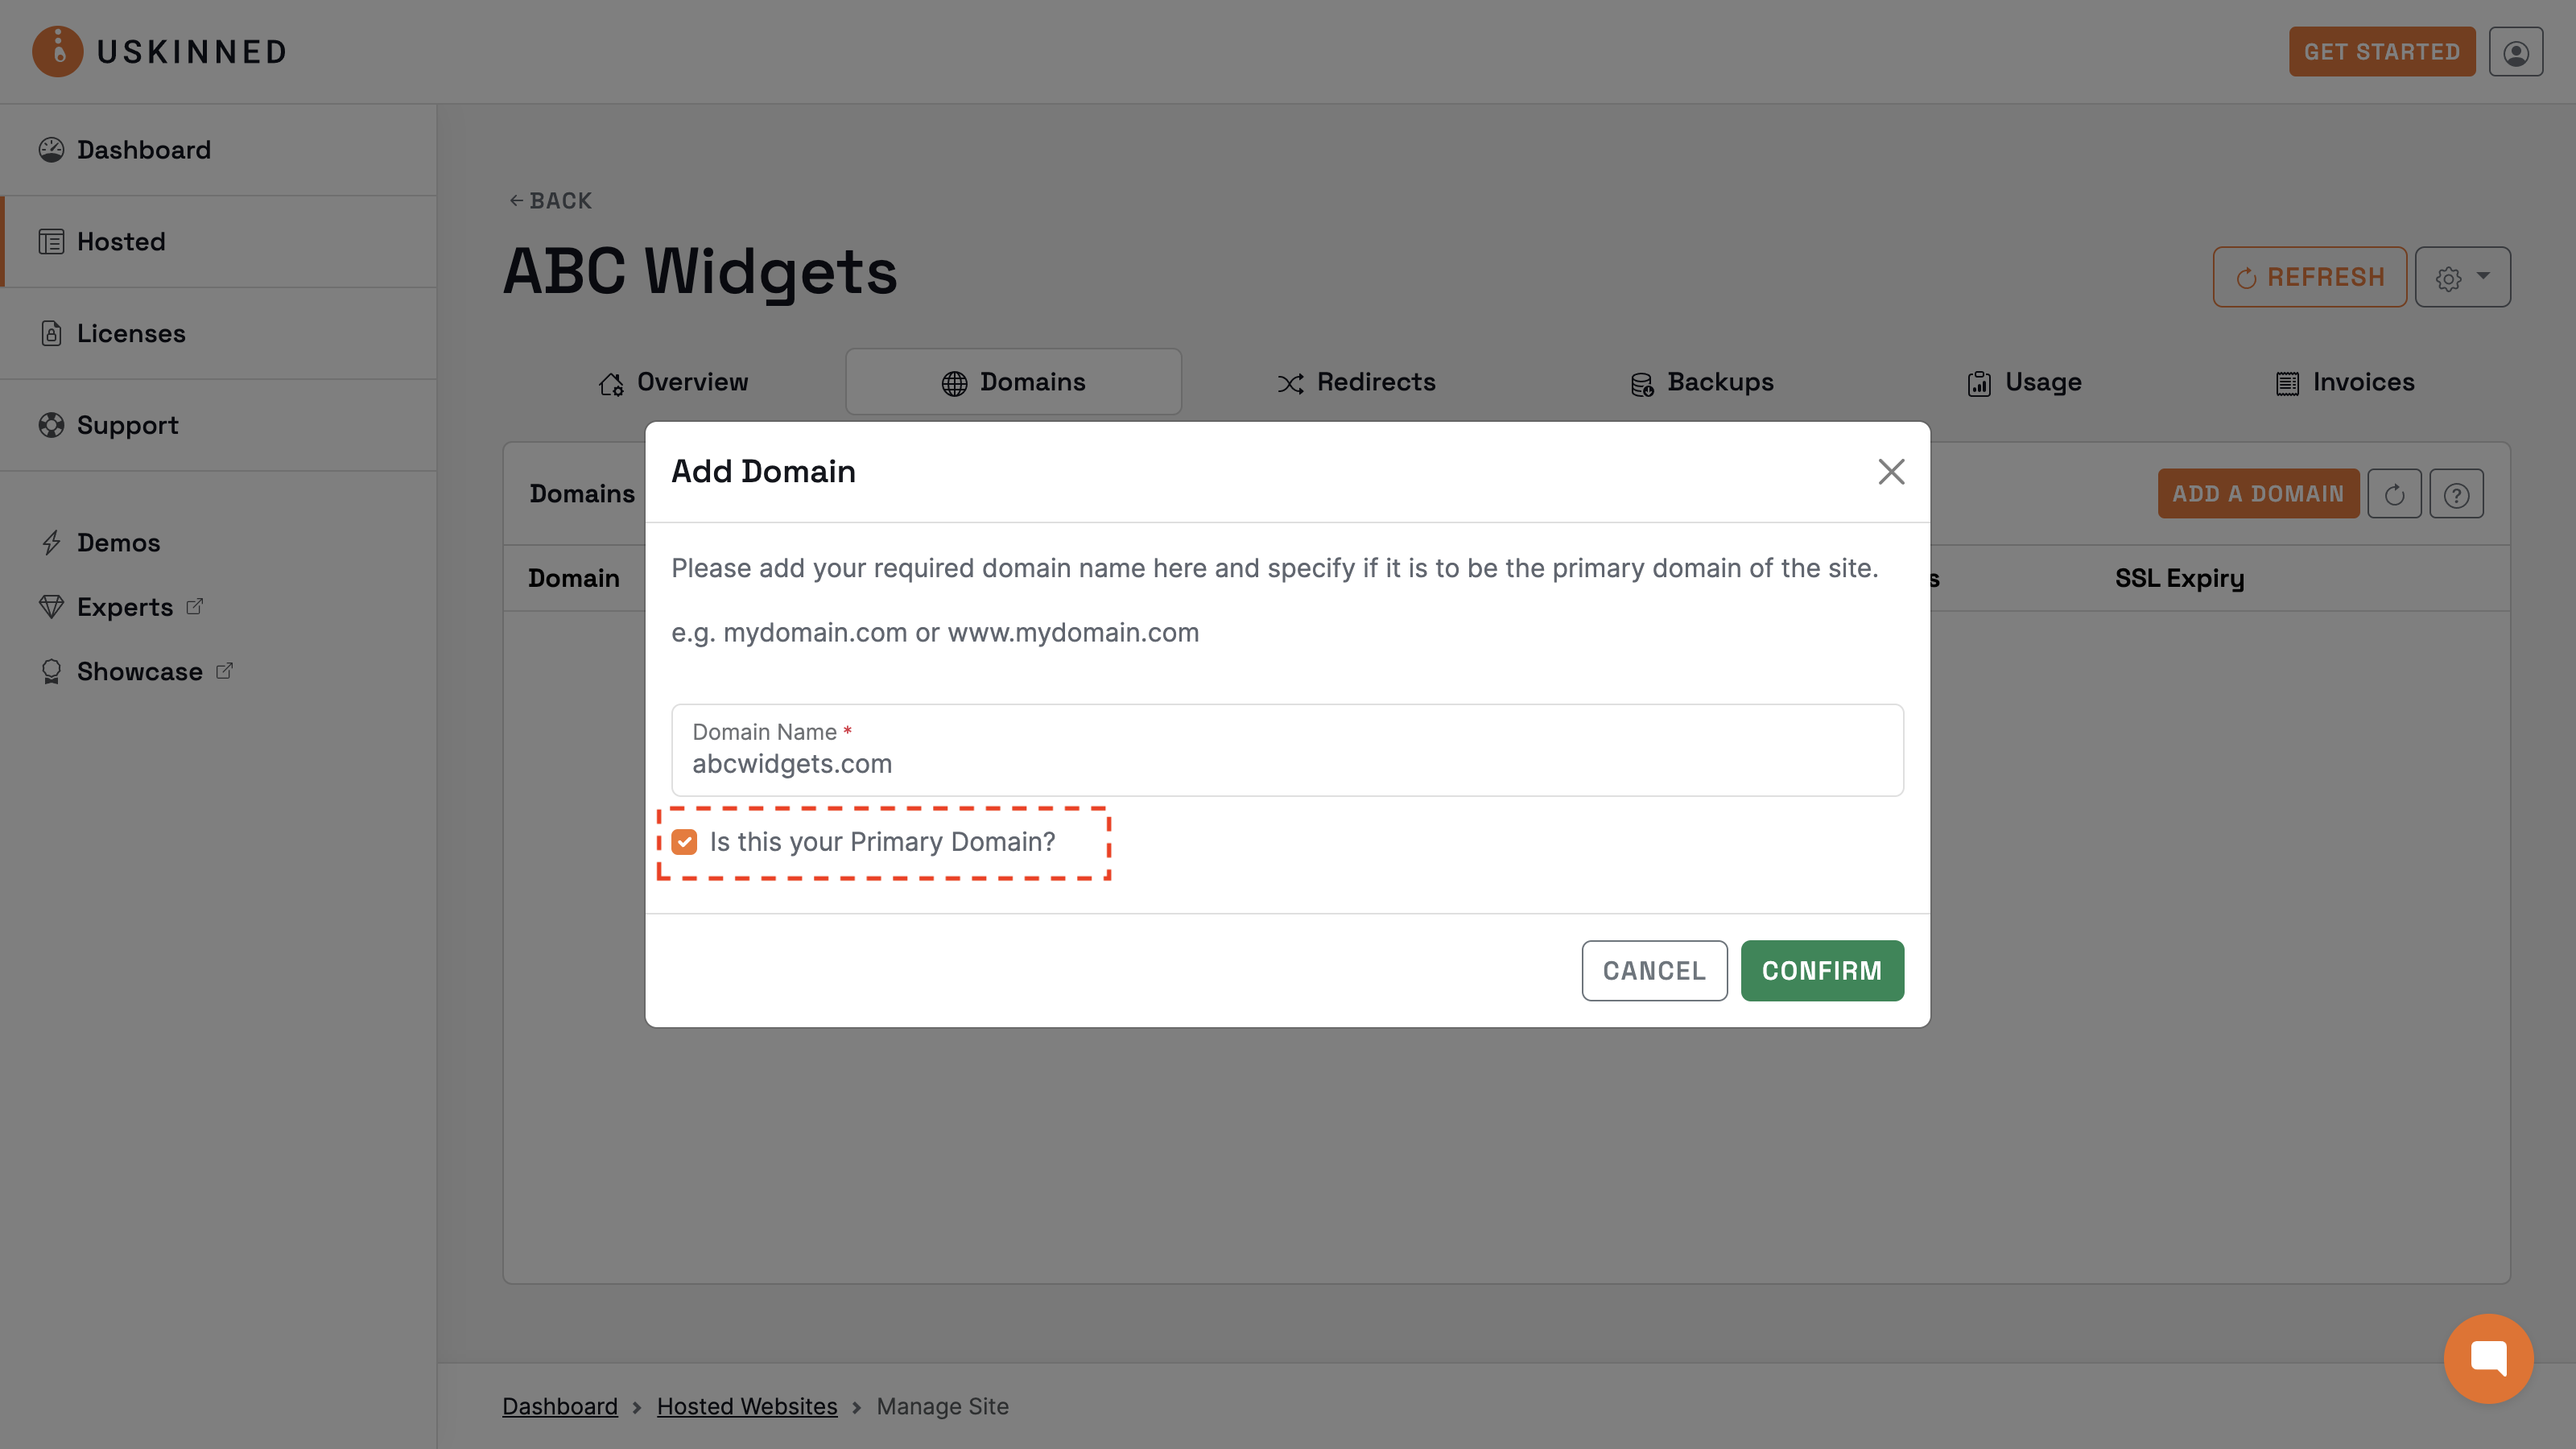The image size is (2576, 1449).
Task: Click the USKINNED logo
Action: tap(160, 51)
